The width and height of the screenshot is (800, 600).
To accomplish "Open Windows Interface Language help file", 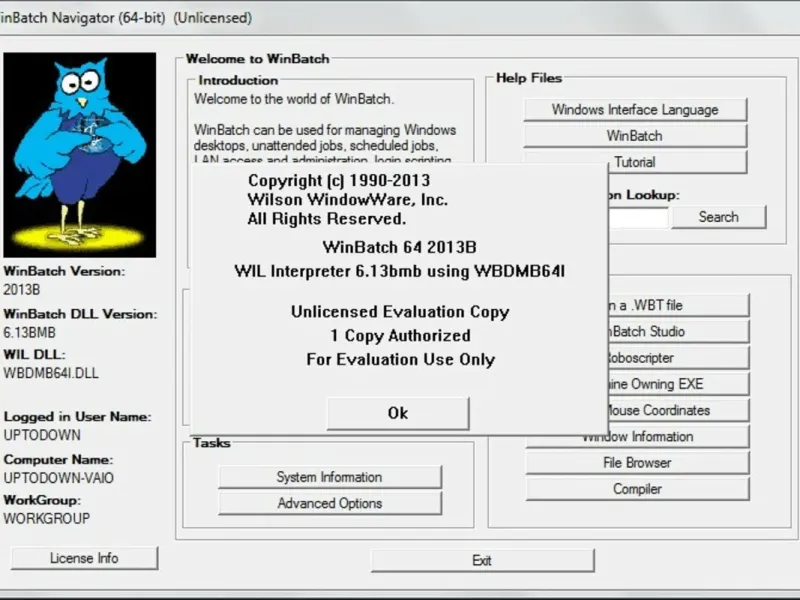I will click(635, 110).
